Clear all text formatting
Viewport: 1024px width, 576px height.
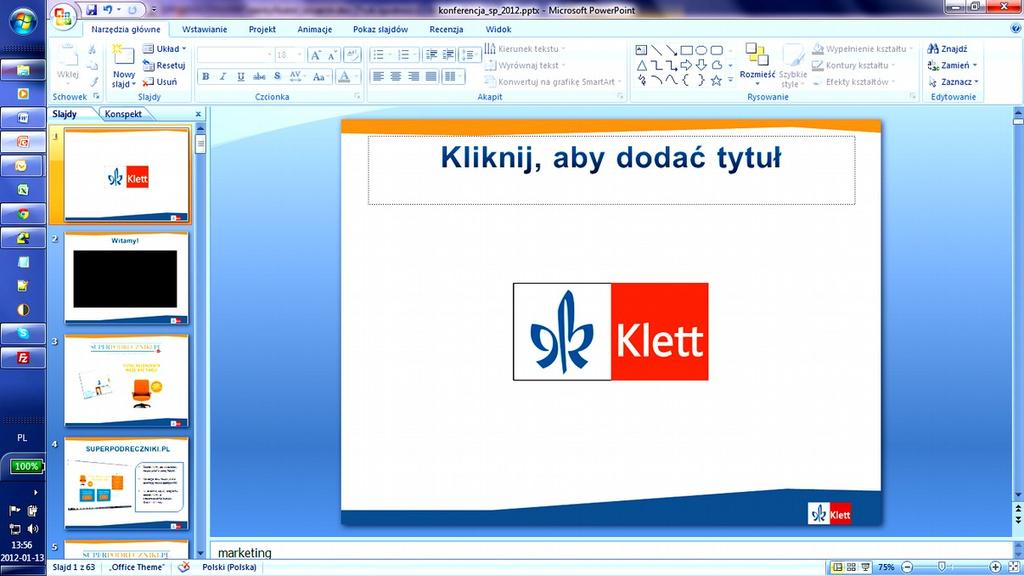(352, 55)
